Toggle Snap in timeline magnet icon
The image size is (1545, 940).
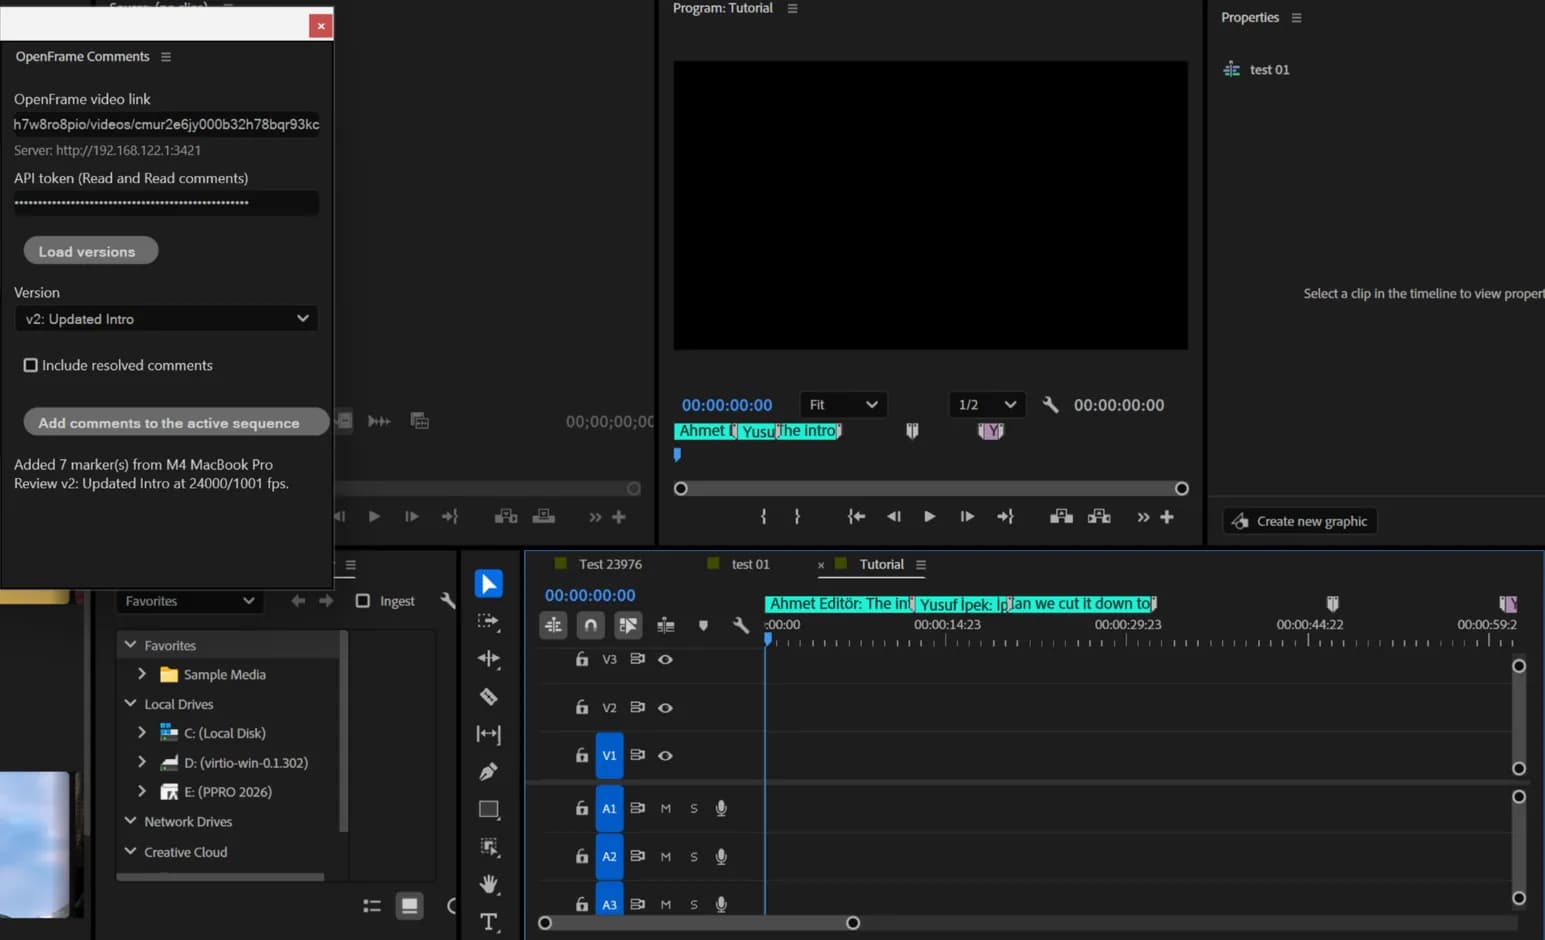pyautogui.click(x=591, y=625)
